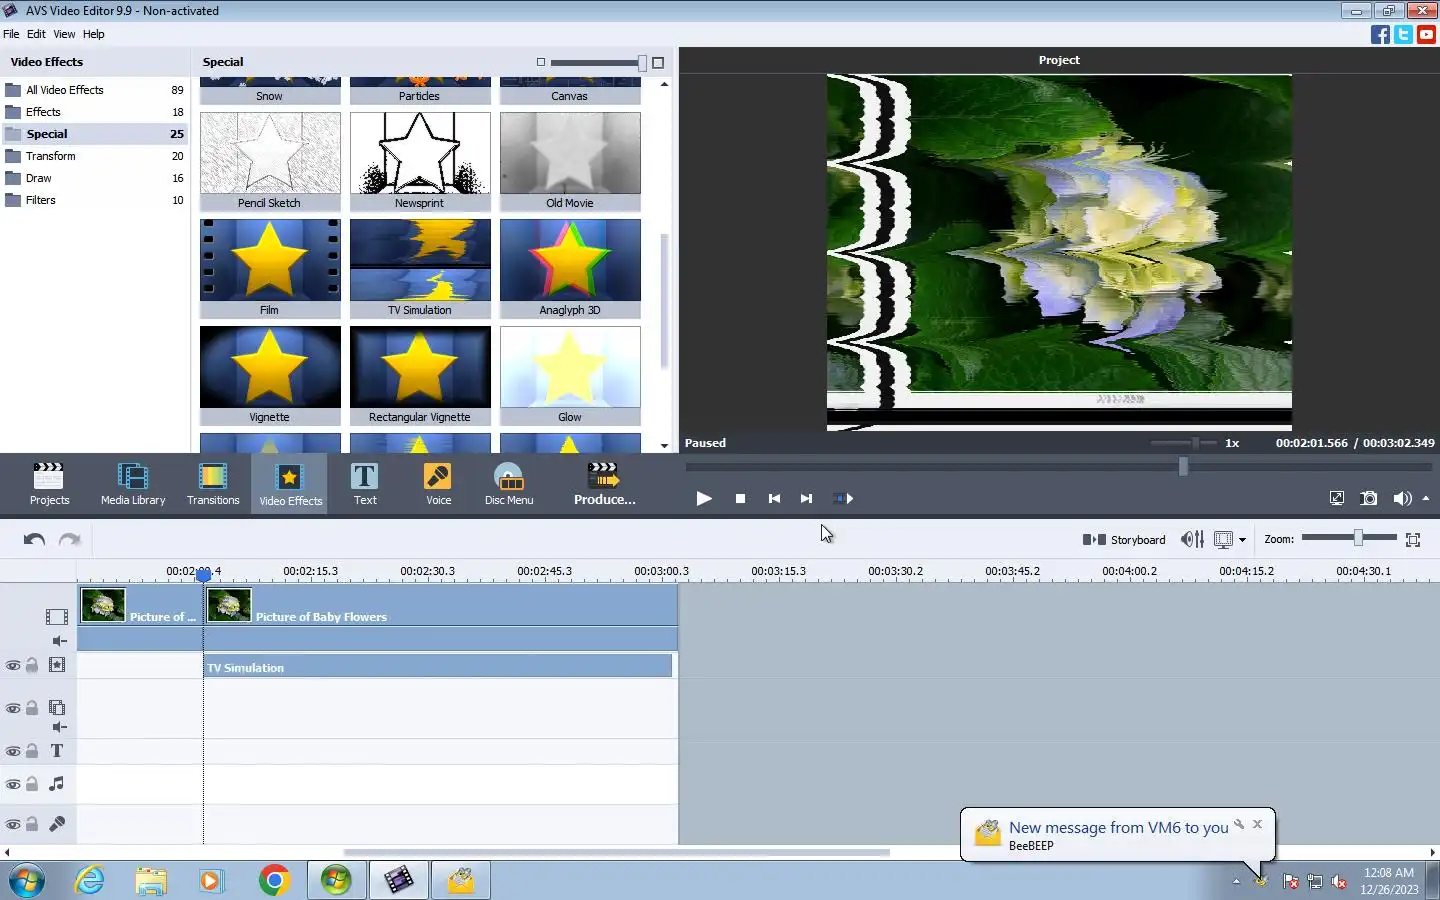Screen dimensions: 1440x900
Task: Click the preview seek bar handle
Action: point(1183,466)
